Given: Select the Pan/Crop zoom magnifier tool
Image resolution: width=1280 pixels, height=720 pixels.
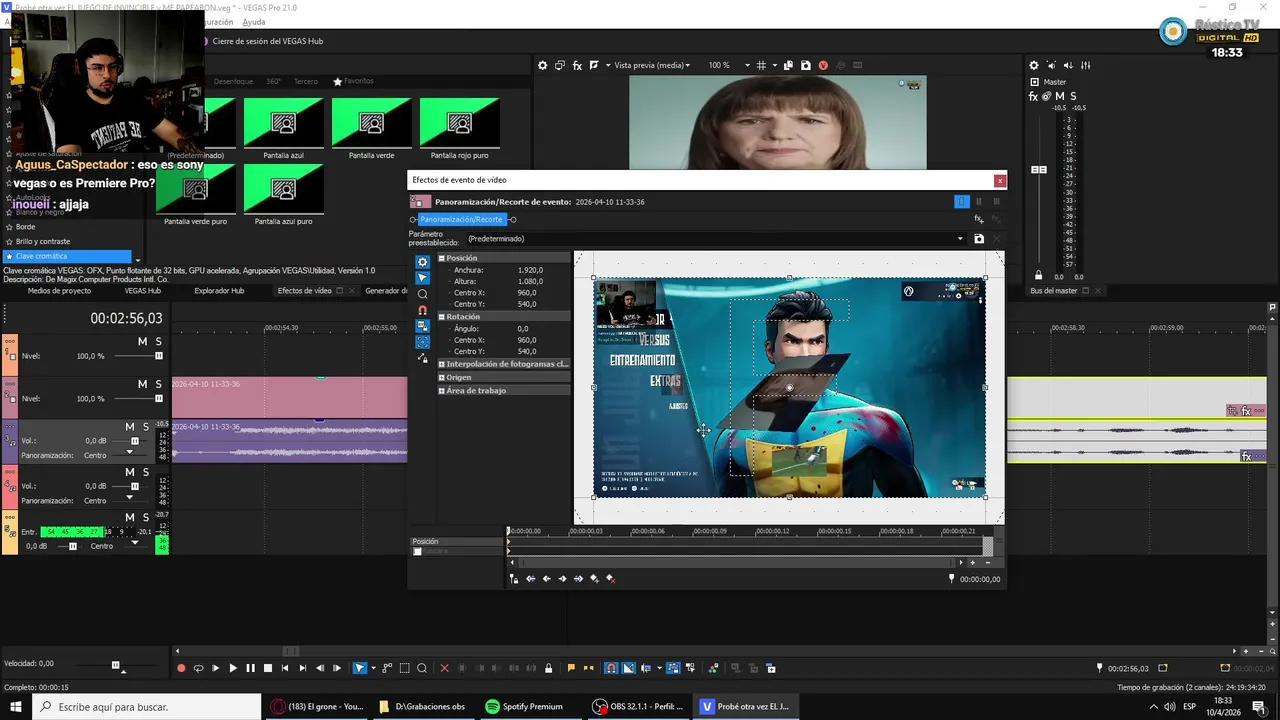Looking at the screenshot, I should pyautogui.click(x=422, y=294).
